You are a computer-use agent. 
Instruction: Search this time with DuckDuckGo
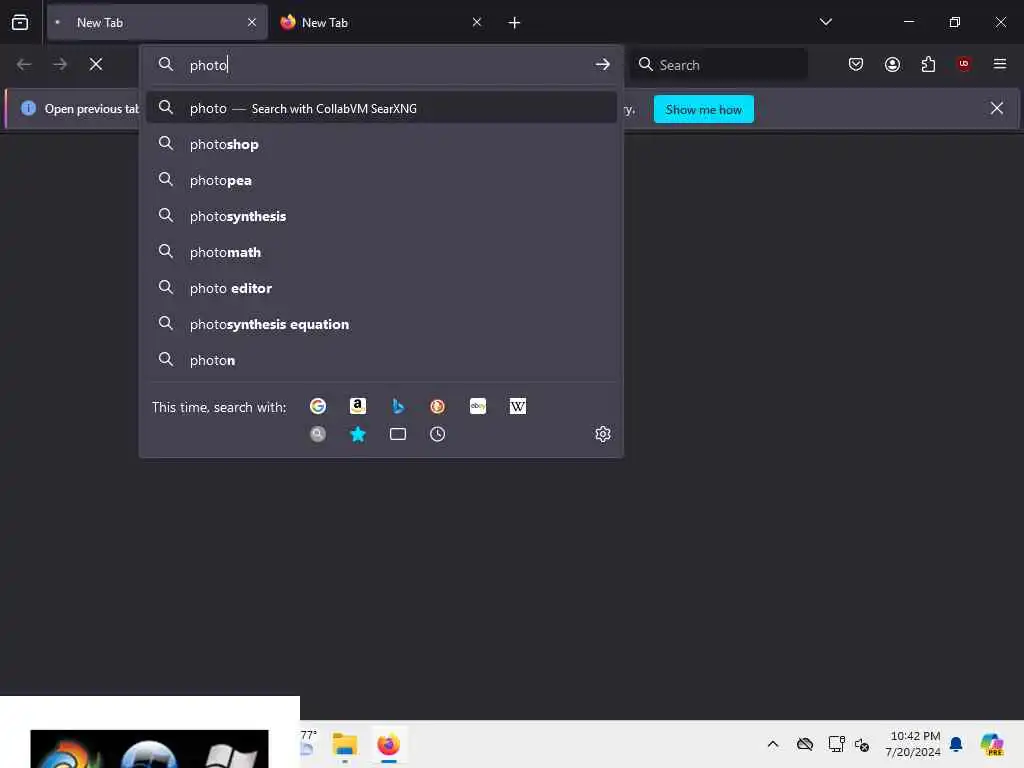click(438, 406)
